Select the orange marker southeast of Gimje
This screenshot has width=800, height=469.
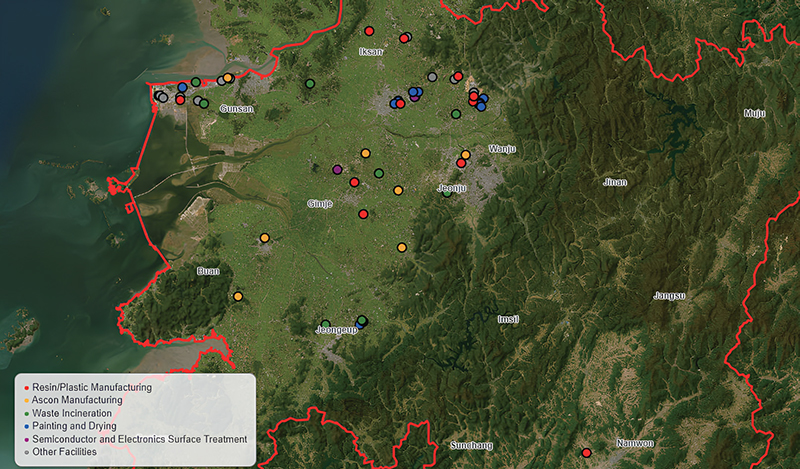pyautogui.click(x=402, y=248)
